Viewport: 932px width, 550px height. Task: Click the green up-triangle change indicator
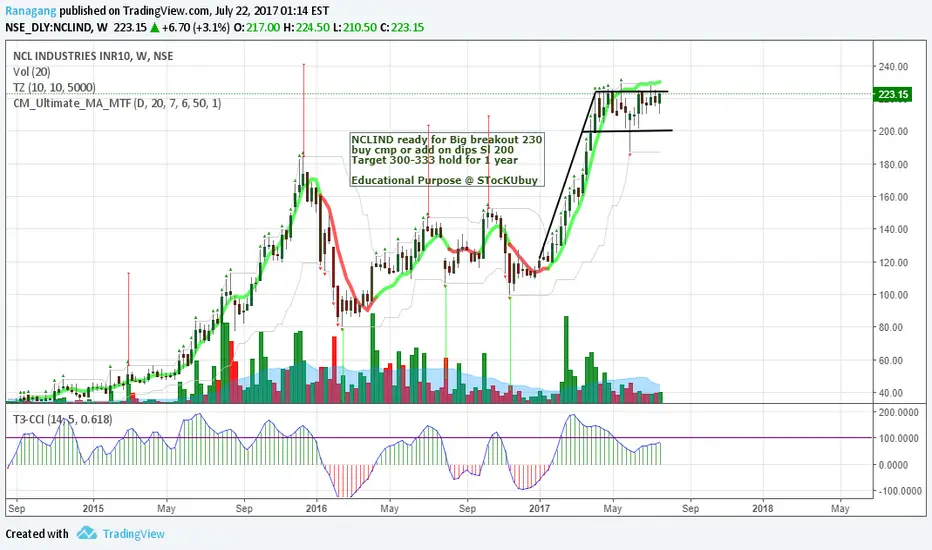(155, 27)
